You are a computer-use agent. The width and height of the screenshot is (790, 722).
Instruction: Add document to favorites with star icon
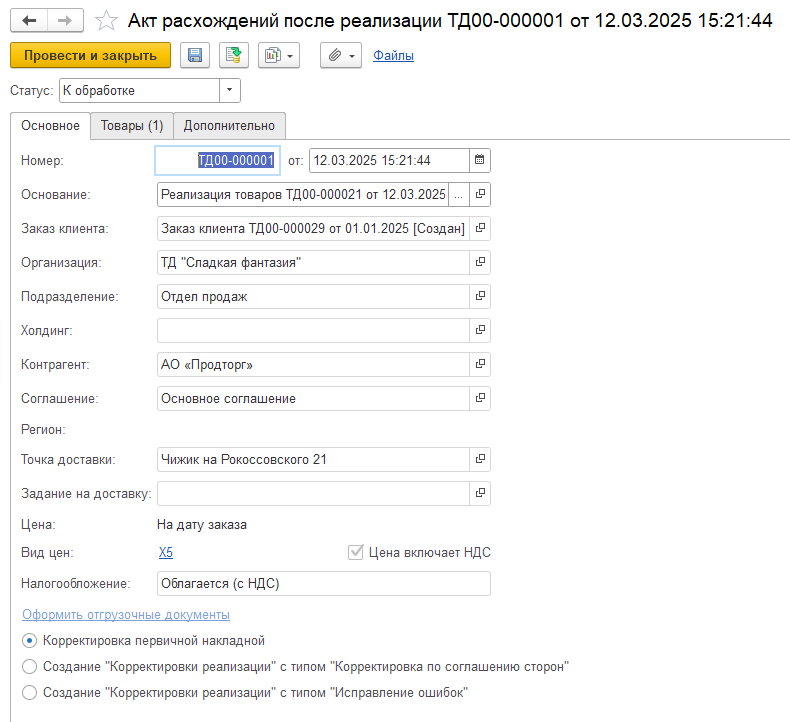pyautogui.click(x=104, y=20)
